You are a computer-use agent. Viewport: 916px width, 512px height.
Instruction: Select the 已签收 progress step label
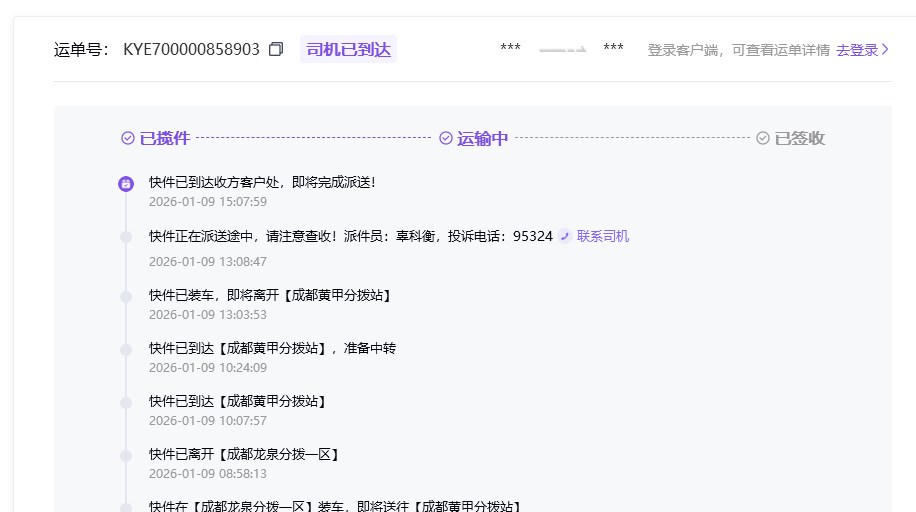tap(800, 139)
